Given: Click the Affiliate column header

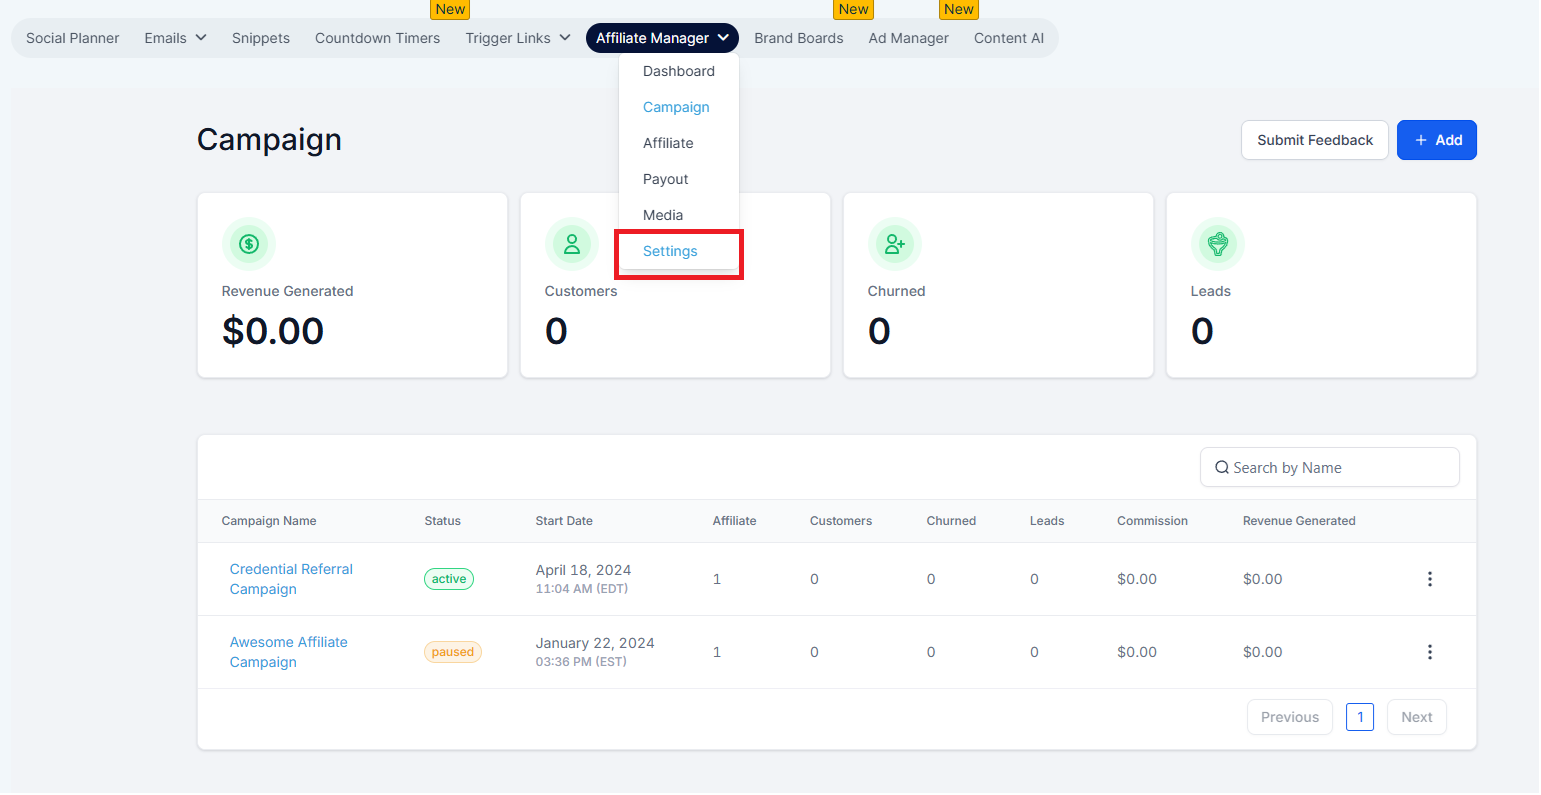Looking at the screenshot, I should (734, 521).
